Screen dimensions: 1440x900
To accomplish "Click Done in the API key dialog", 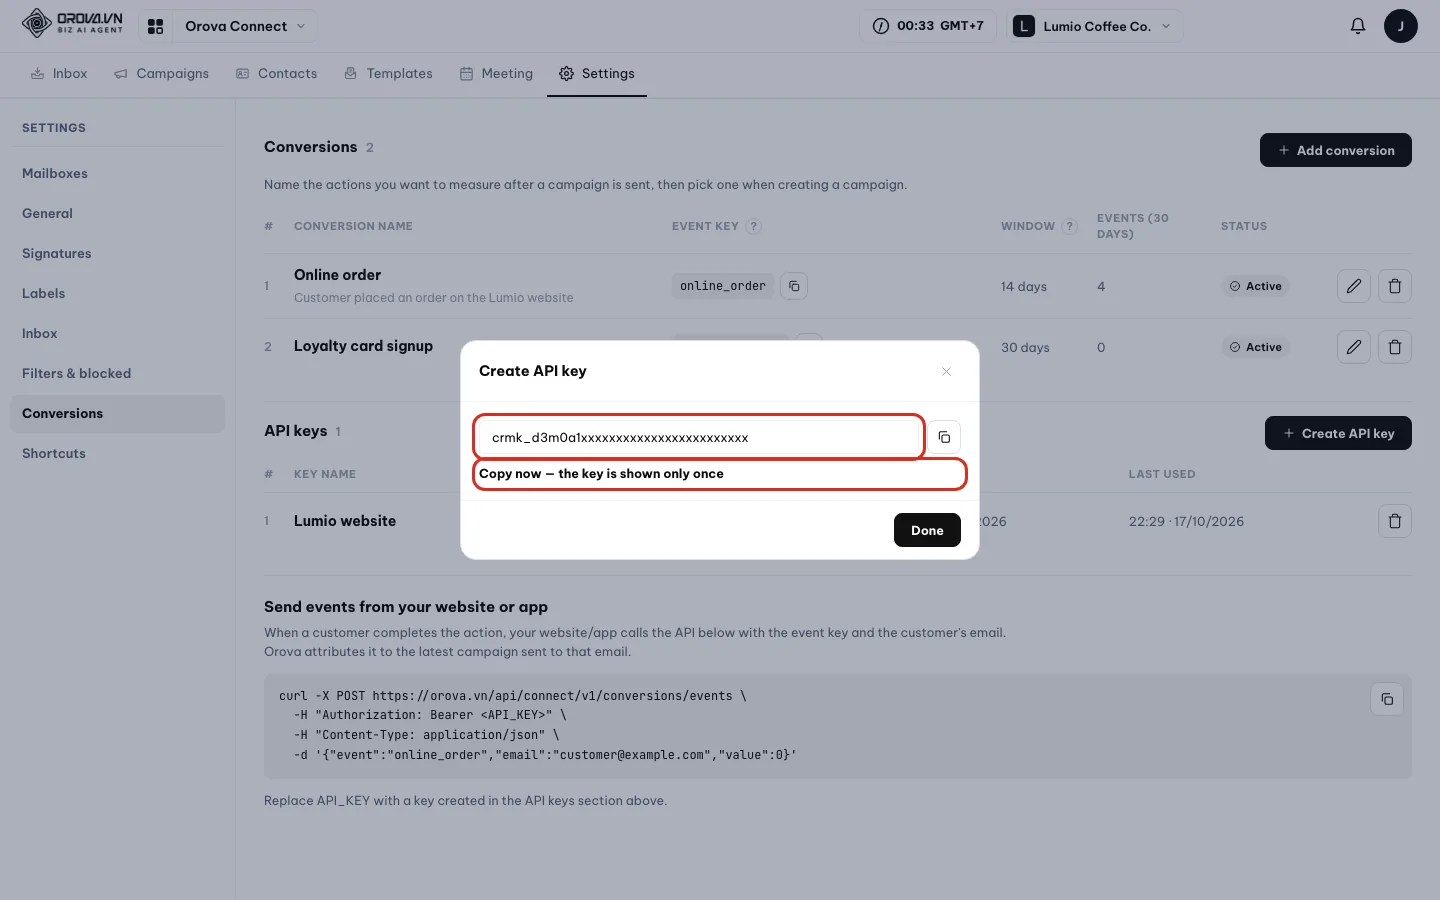I will point(927,530).
